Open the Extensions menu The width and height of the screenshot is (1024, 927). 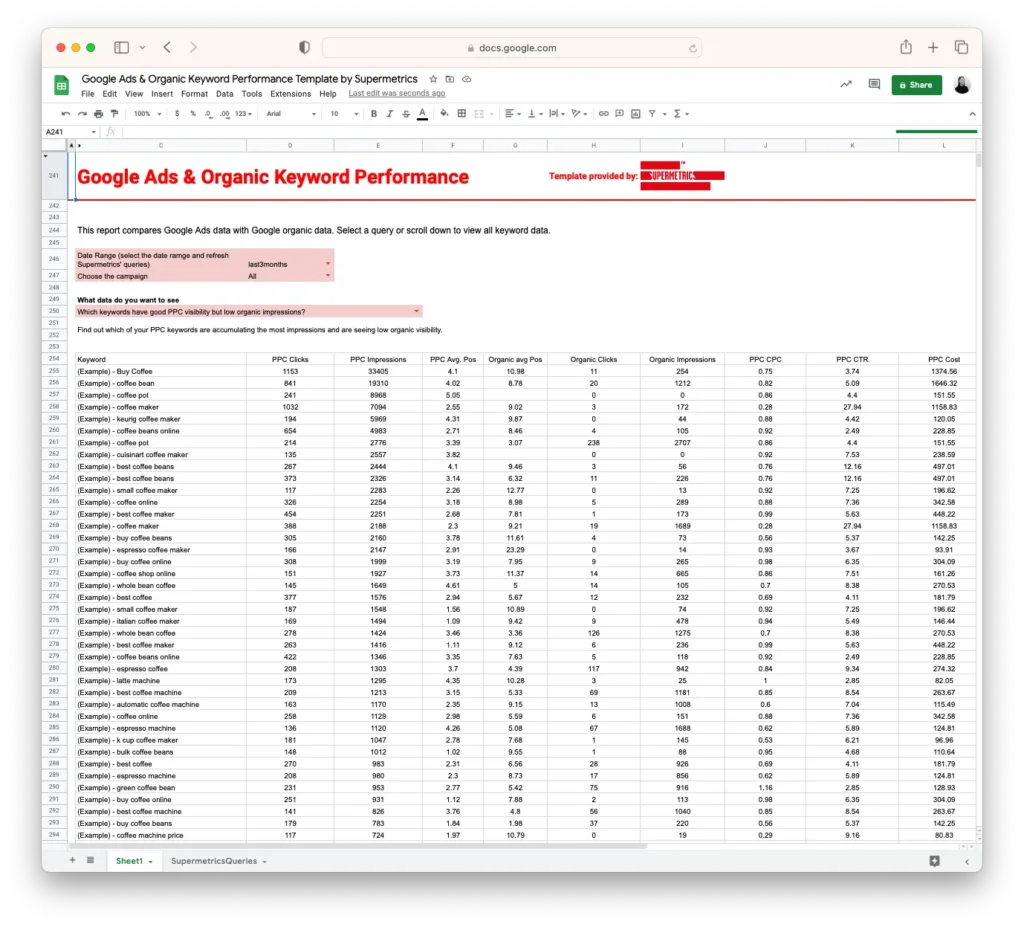pos(291,93)
